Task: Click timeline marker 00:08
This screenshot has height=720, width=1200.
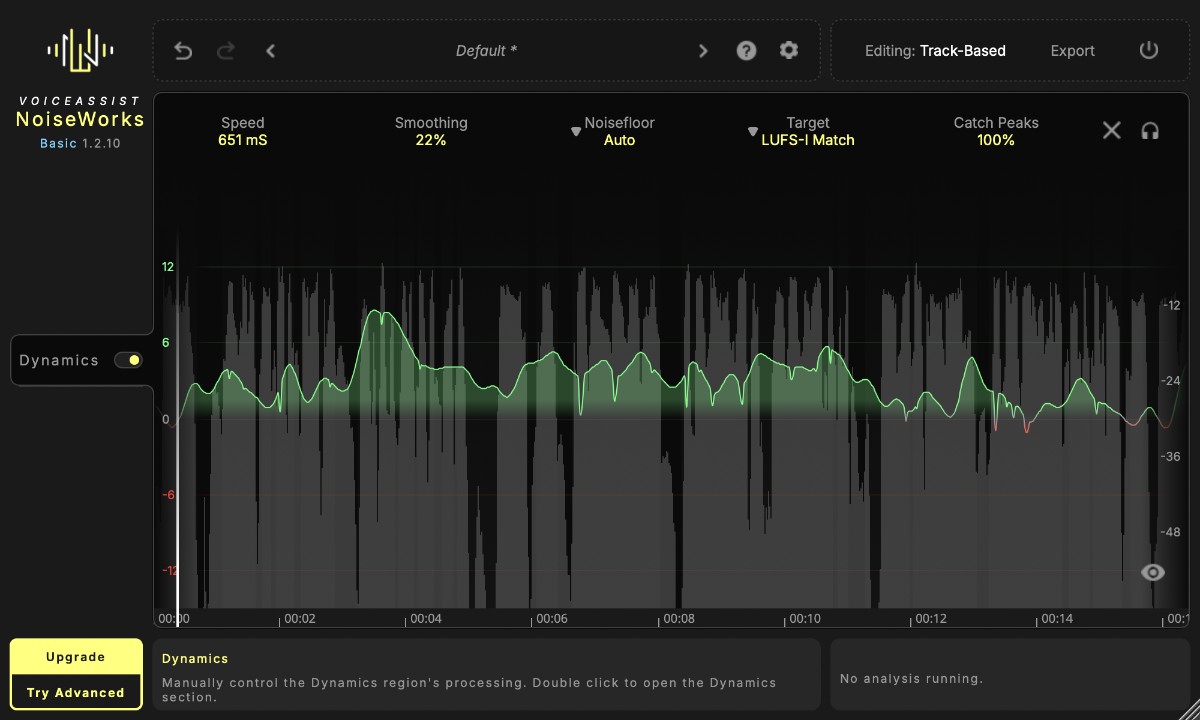Action: coord(679,619)
